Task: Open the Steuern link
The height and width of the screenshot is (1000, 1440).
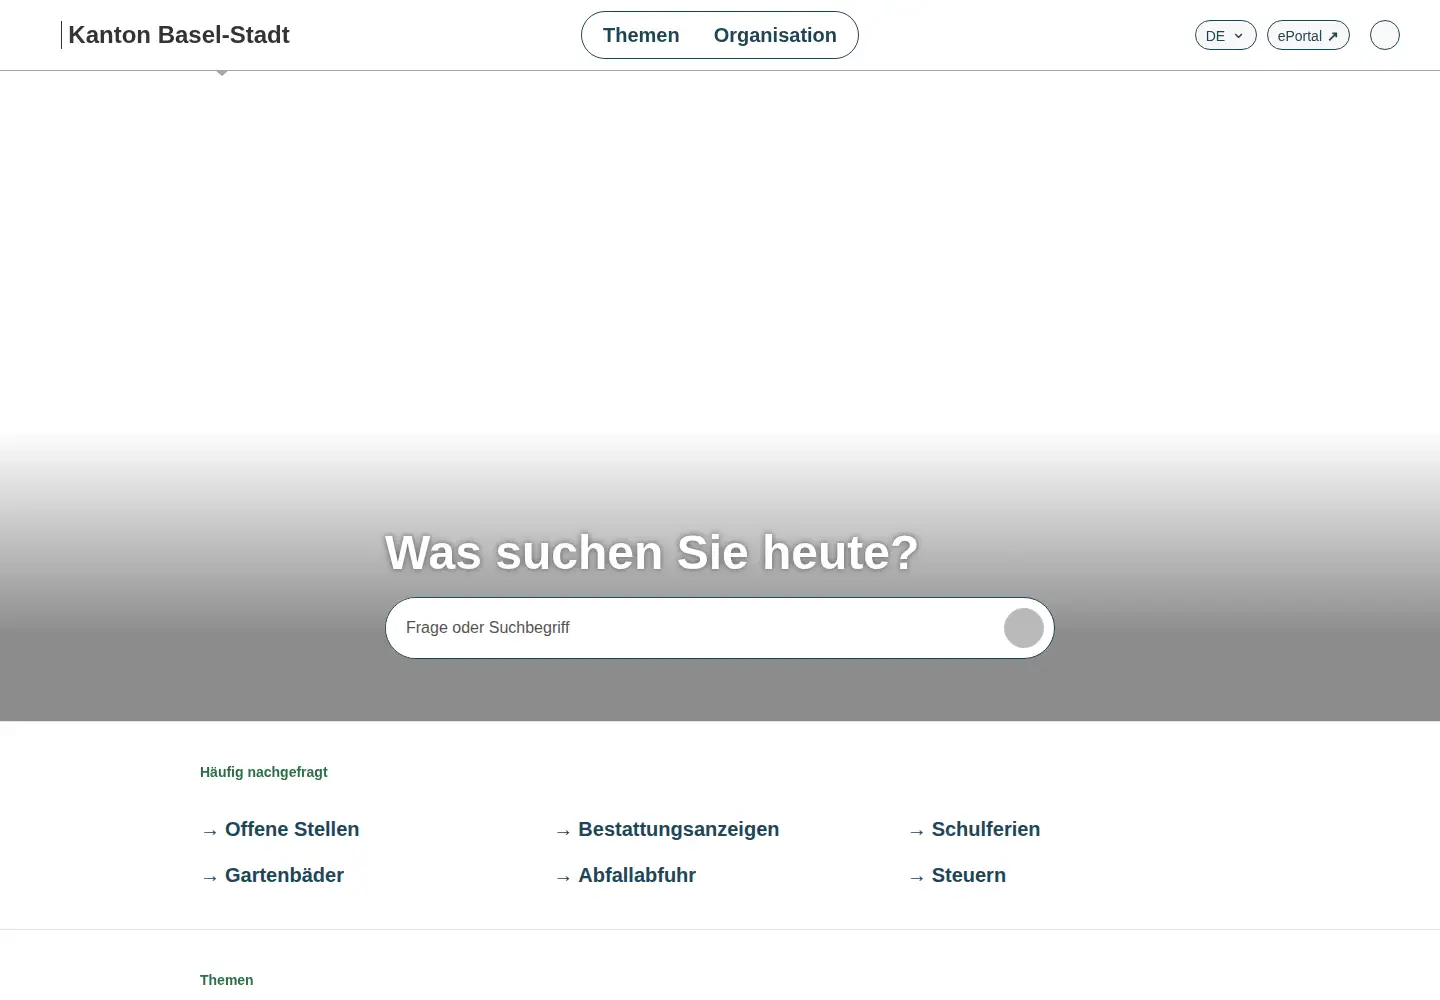Action: click(x=957, y=875)
